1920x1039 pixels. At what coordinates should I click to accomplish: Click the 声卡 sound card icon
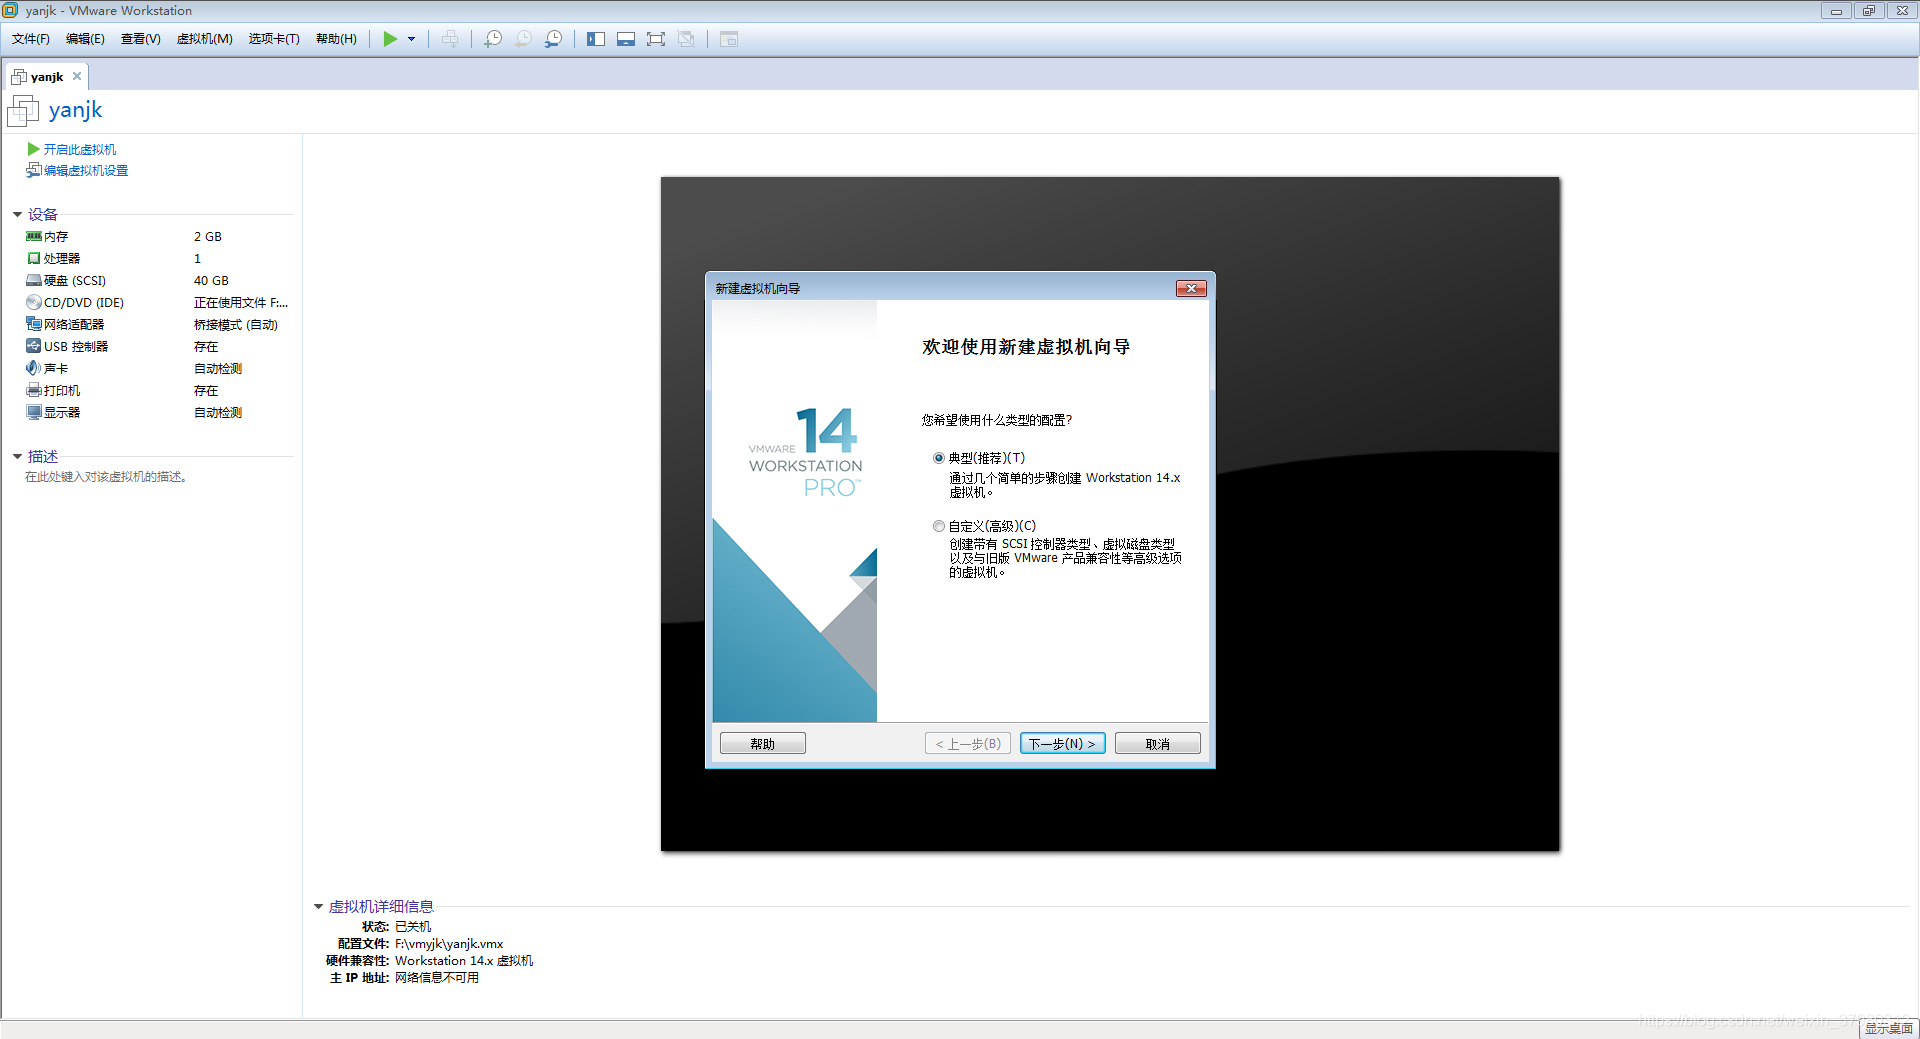[34, 369]
